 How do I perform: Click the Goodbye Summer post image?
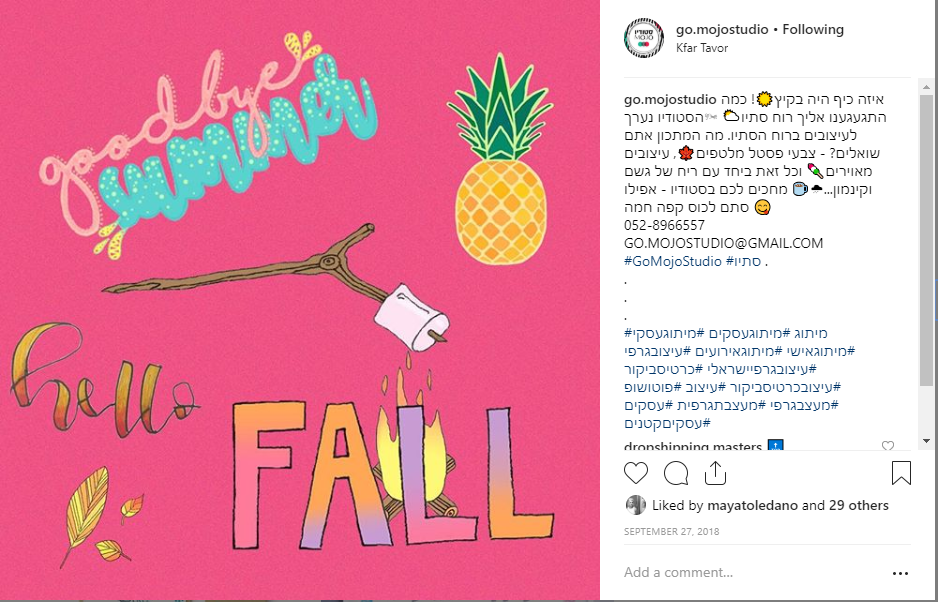point(300,299)
